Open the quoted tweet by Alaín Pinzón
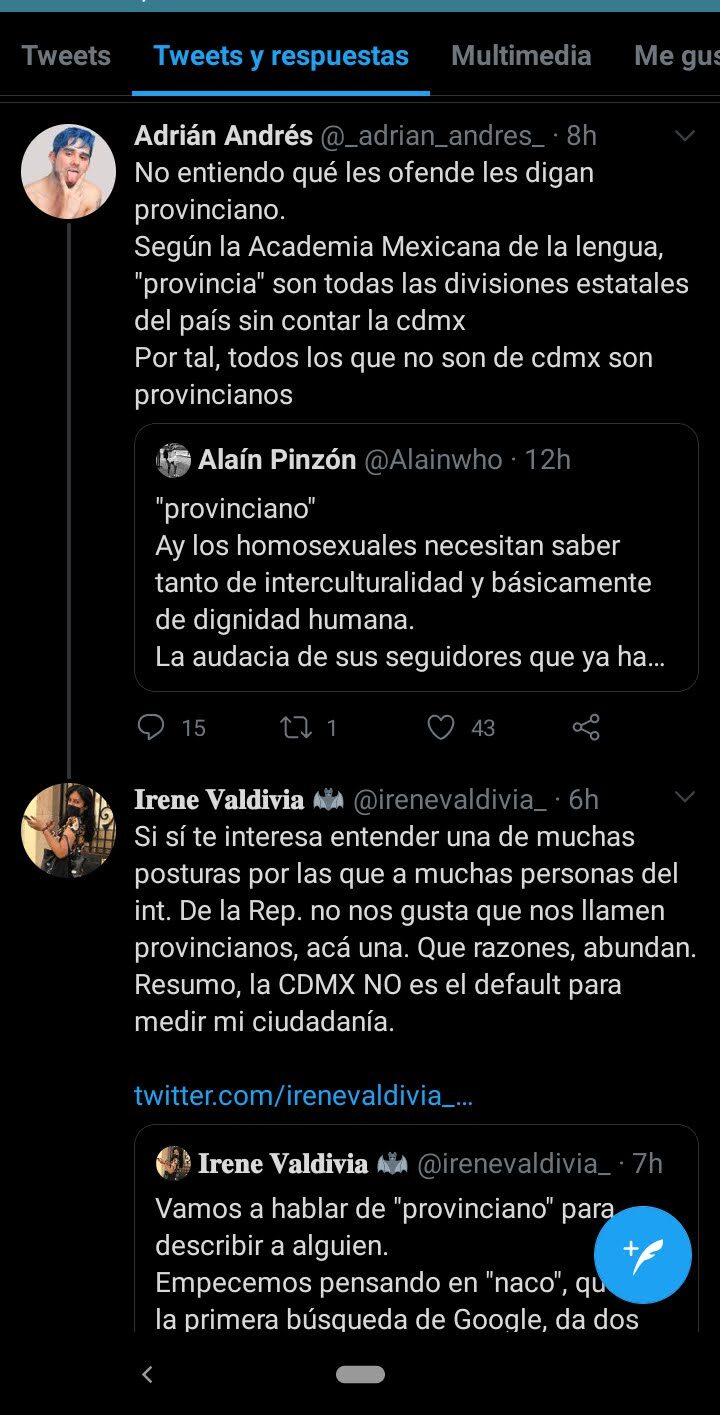Image resolution: width=720 pixels, height=1415 pixels. (x=416, y=580)
